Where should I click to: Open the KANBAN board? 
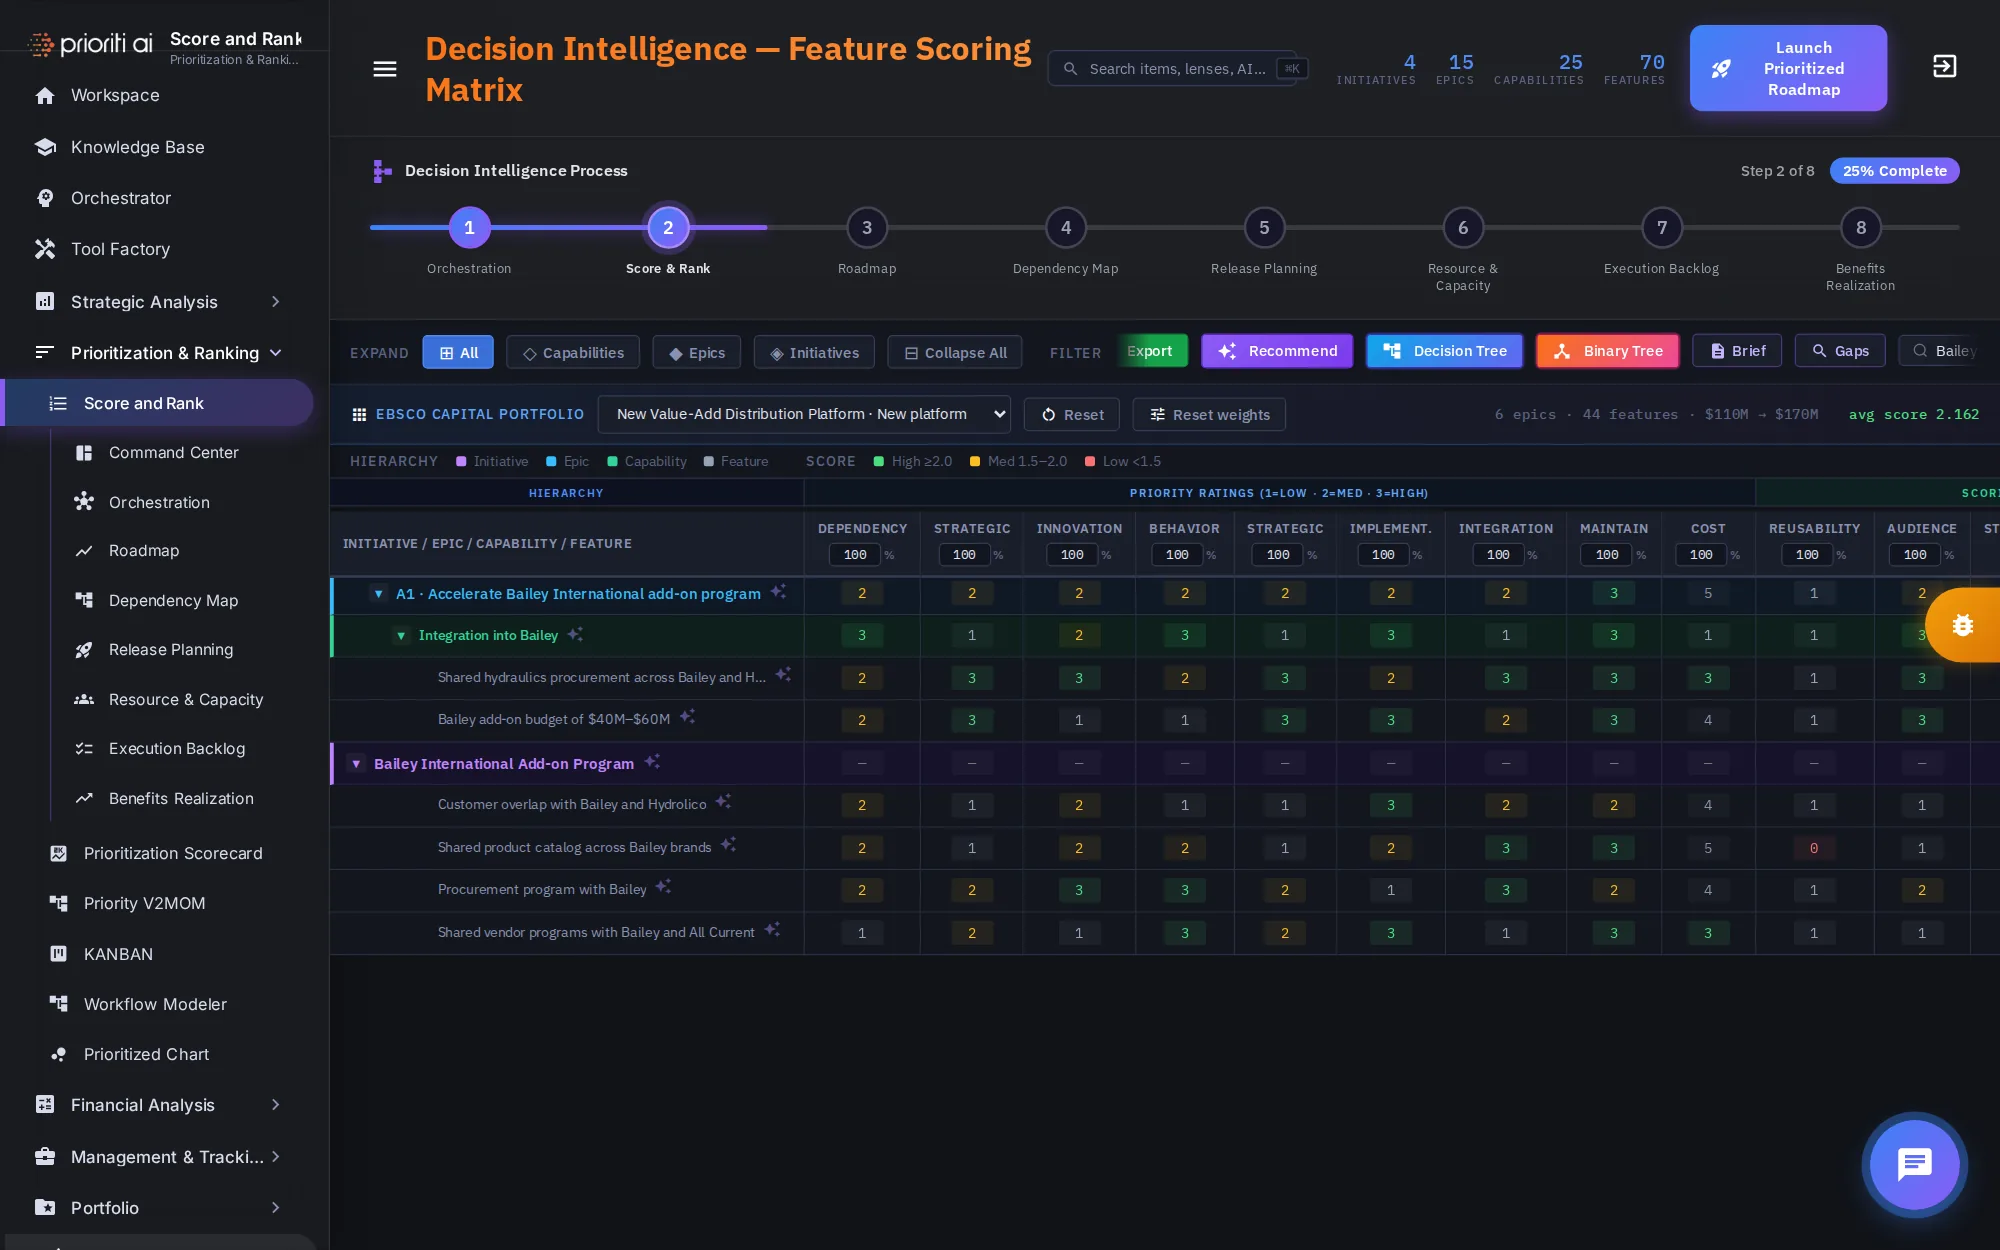pyautogui.click(x=118, y=954)
